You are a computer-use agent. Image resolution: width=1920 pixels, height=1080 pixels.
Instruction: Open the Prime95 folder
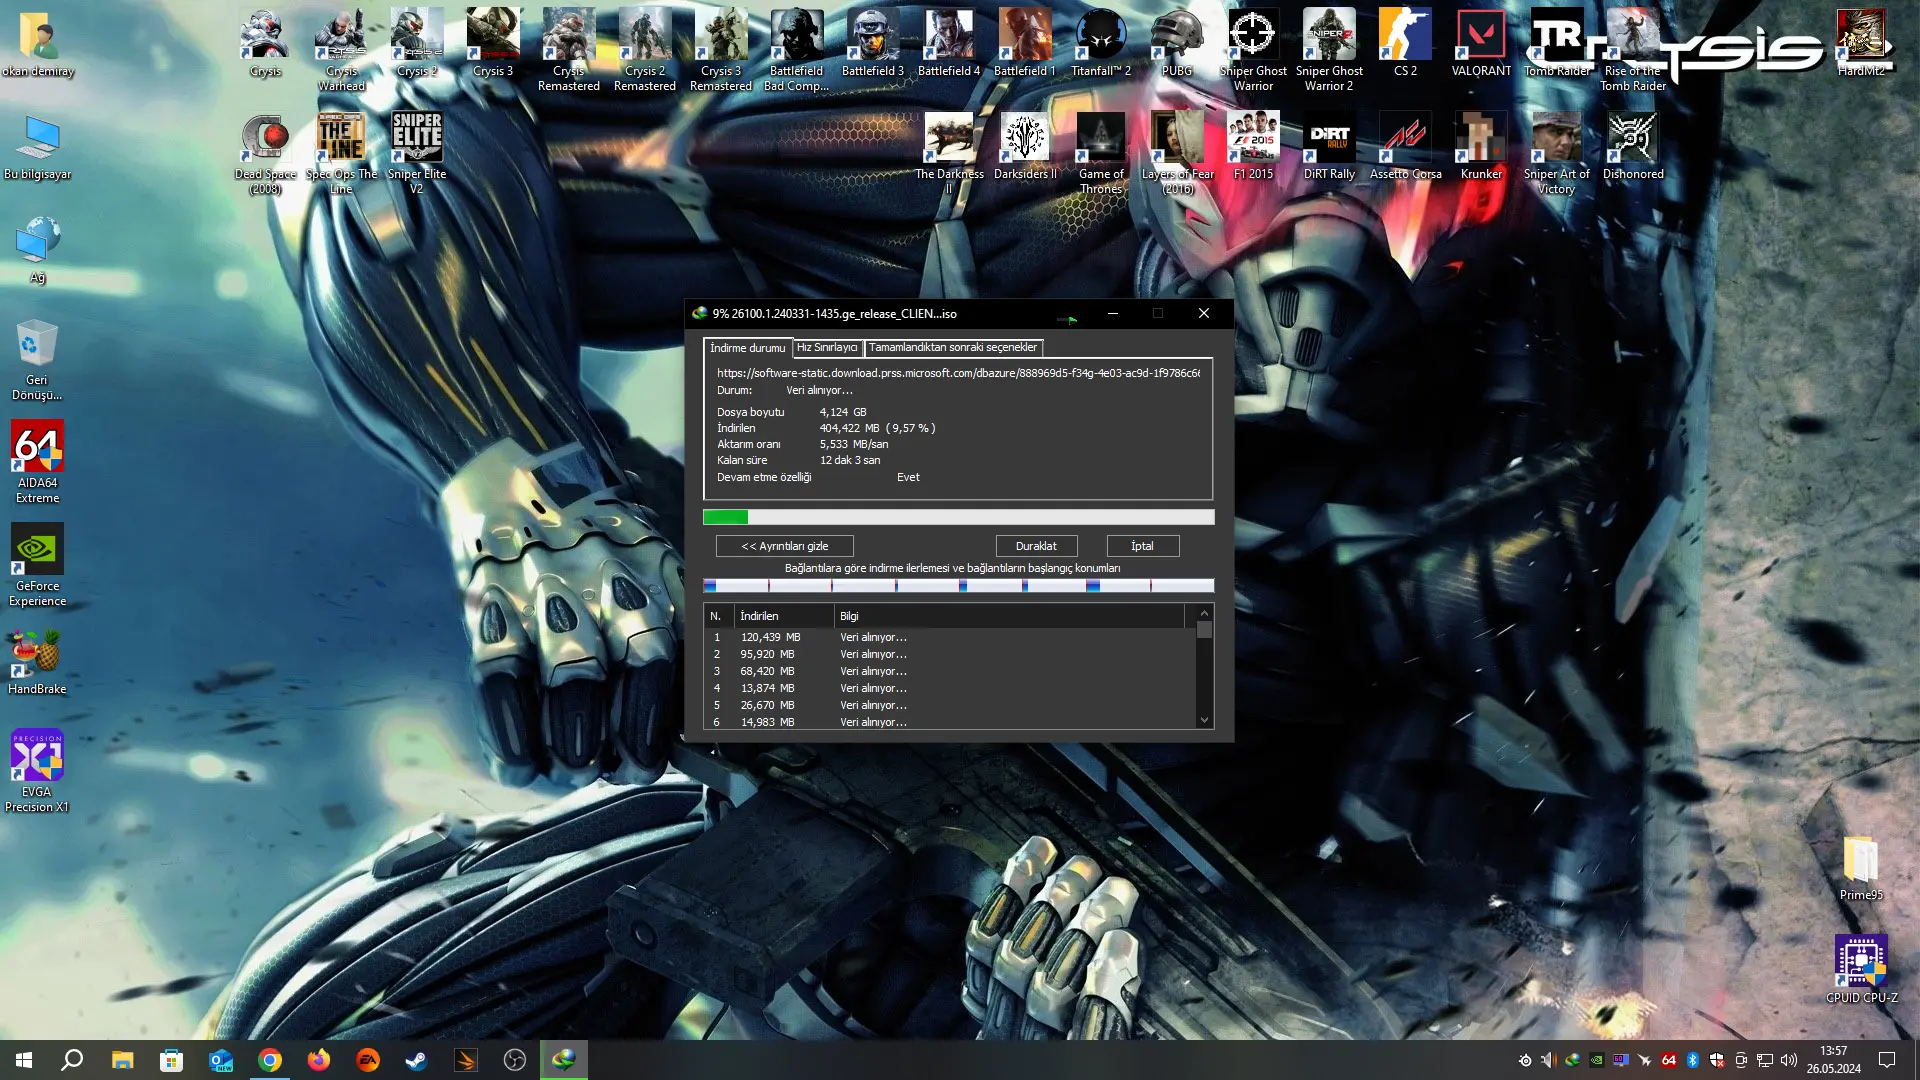pos(1861,866)
